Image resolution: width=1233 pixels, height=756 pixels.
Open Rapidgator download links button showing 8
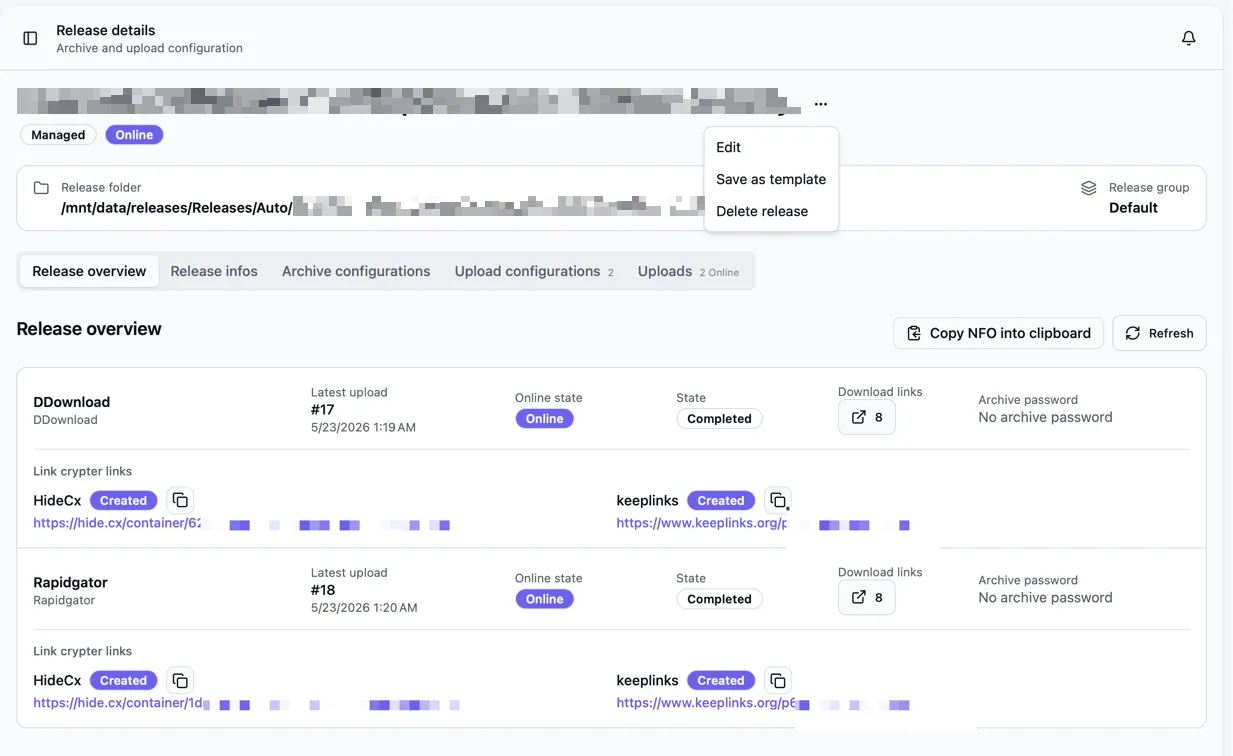click(x=867, y=597)
